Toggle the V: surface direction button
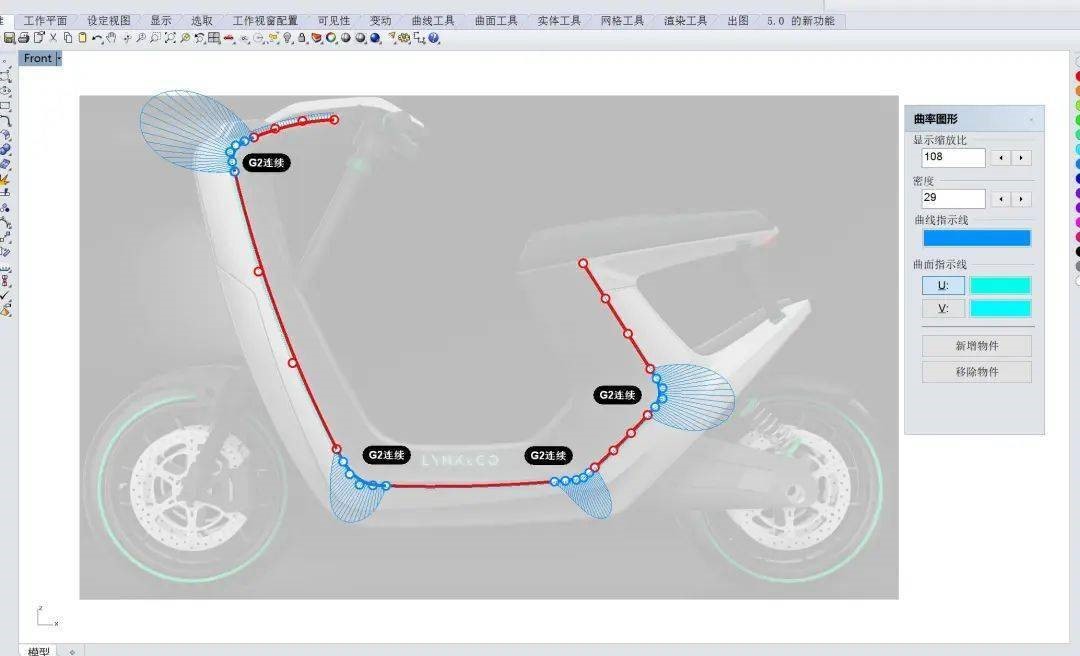Screen dimensions: 1080x656 coord(943,308)
